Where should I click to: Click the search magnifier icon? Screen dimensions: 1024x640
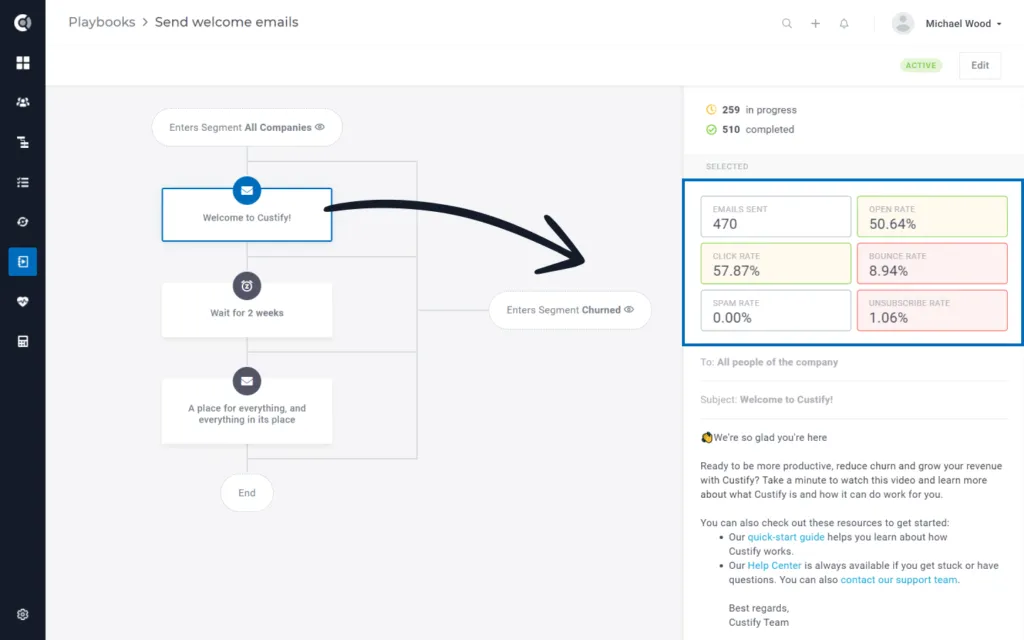coord(787,24)
